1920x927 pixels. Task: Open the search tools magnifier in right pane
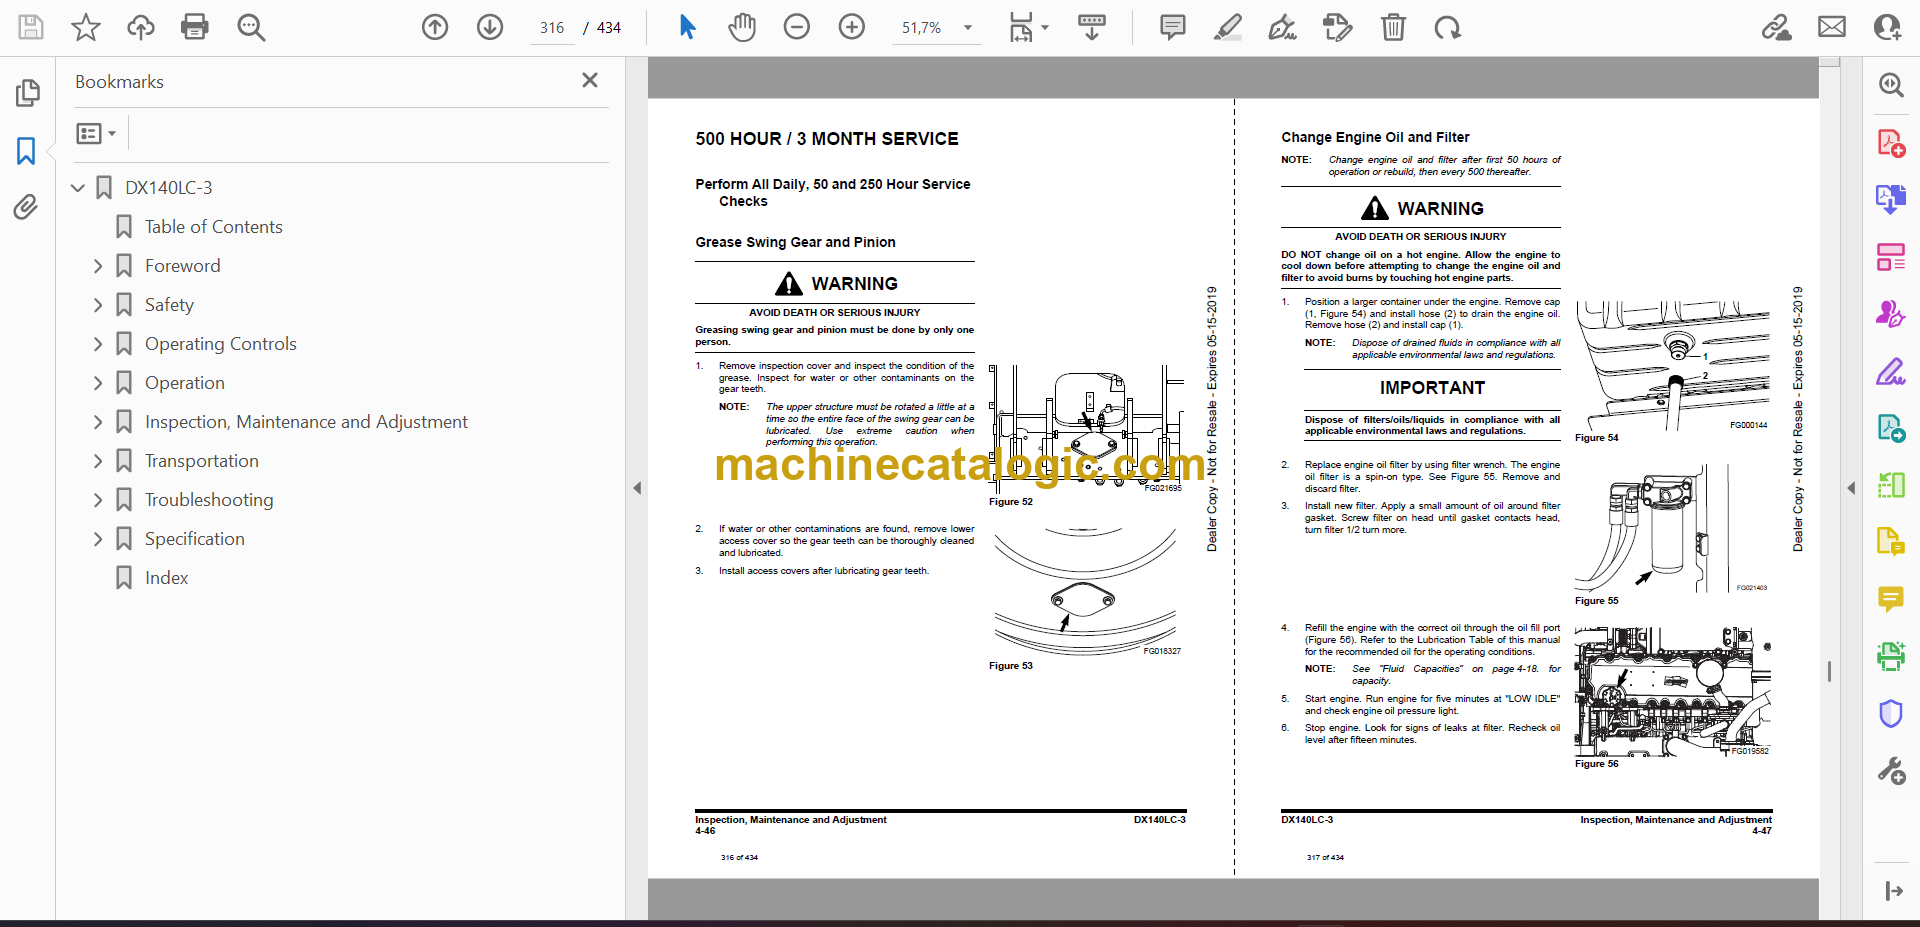click(x=1890, y=85)
